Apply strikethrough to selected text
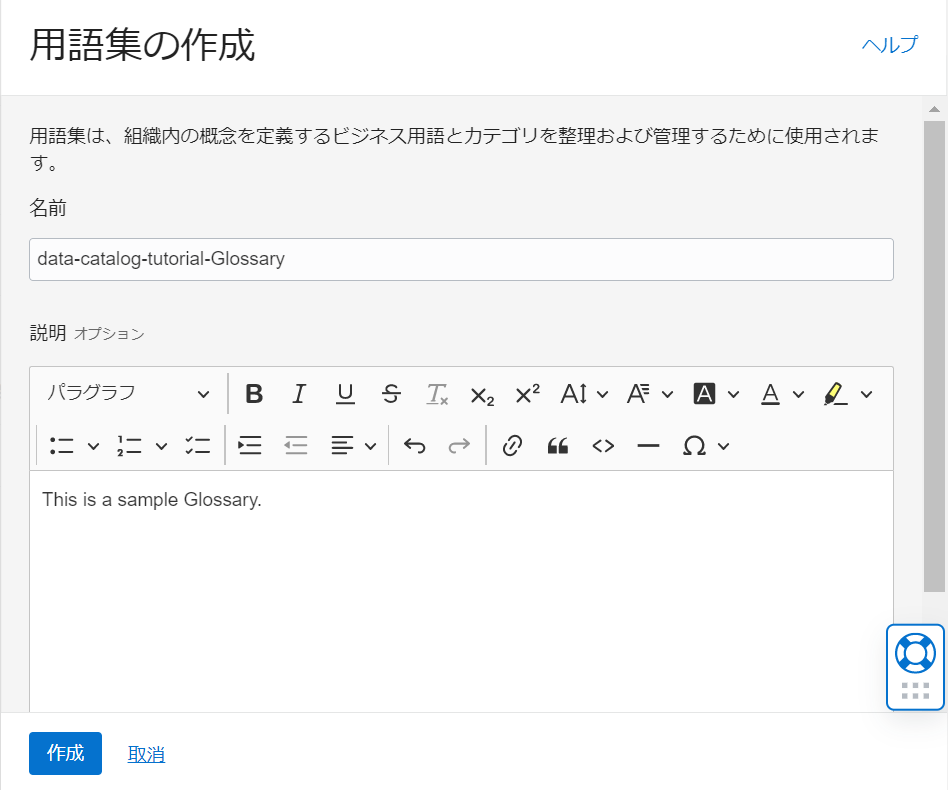The height and width of the screenshot is (790, 948). [391, 394]
